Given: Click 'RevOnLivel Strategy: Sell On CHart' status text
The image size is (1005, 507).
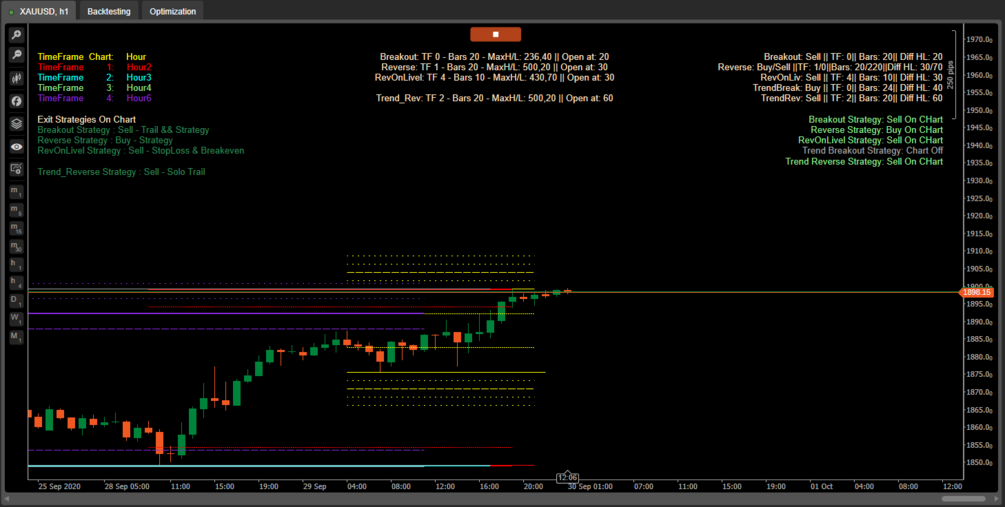Looking at the screenshot, I should pos(870,140).
